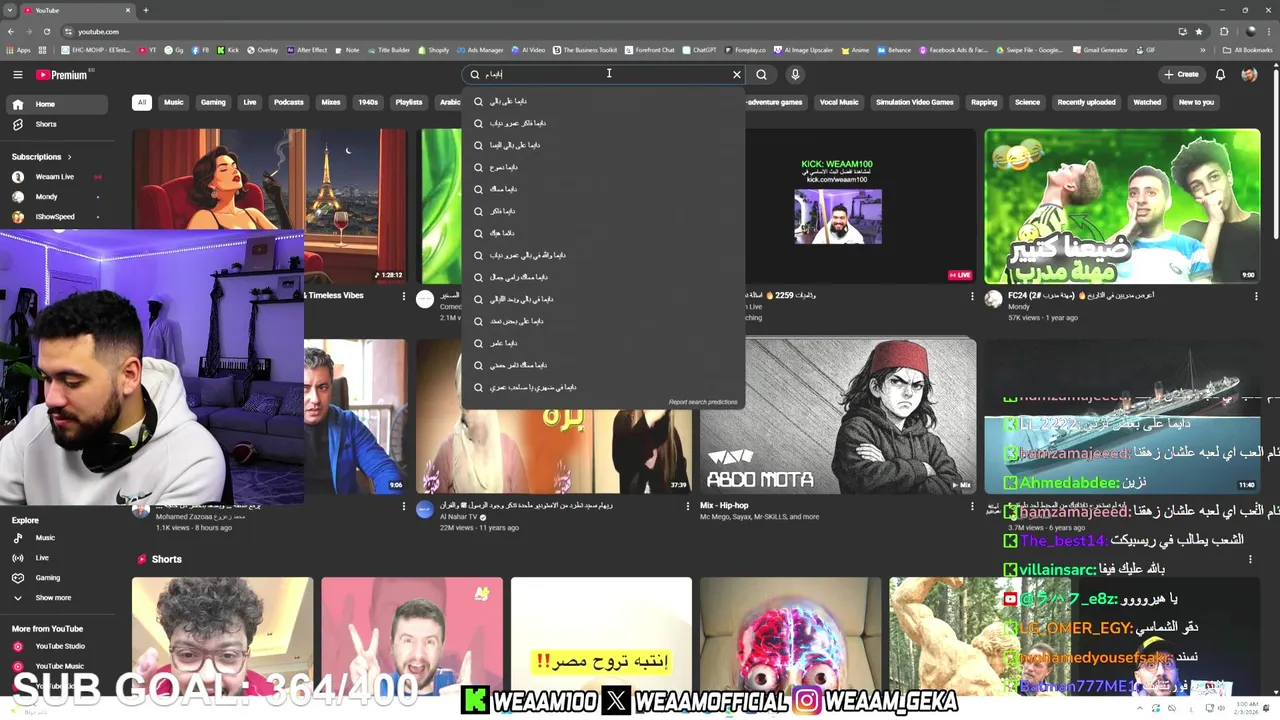Click the Create button
The width and height of the screenshot is (1280, 720).
click(x=1181, y=75)
